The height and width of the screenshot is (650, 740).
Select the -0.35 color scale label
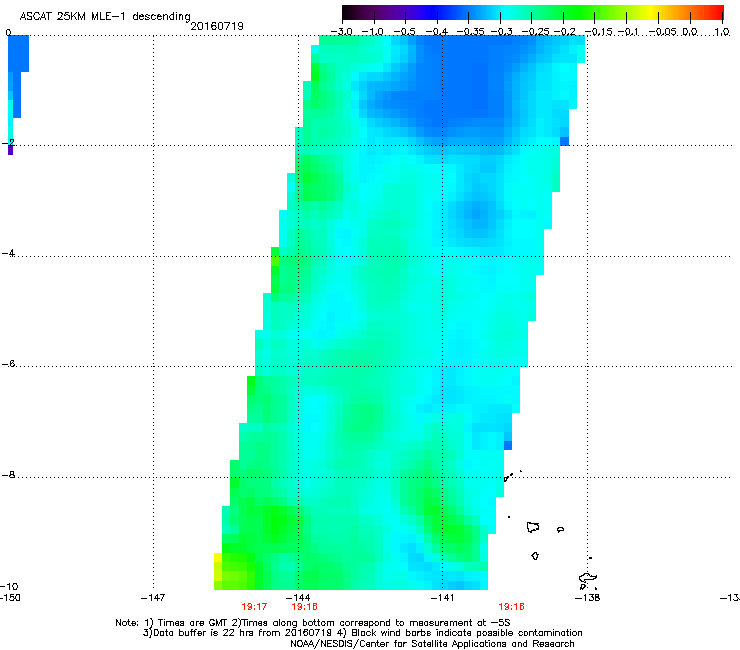(470, 32)
